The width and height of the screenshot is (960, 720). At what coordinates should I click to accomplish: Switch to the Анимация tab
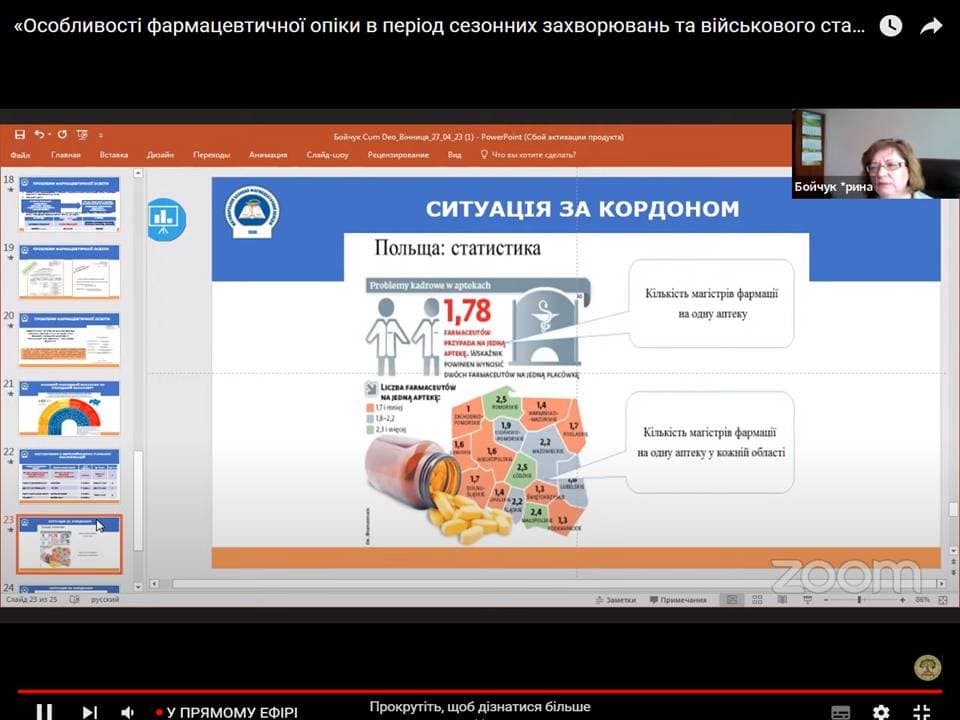click(x=268, y=155)
